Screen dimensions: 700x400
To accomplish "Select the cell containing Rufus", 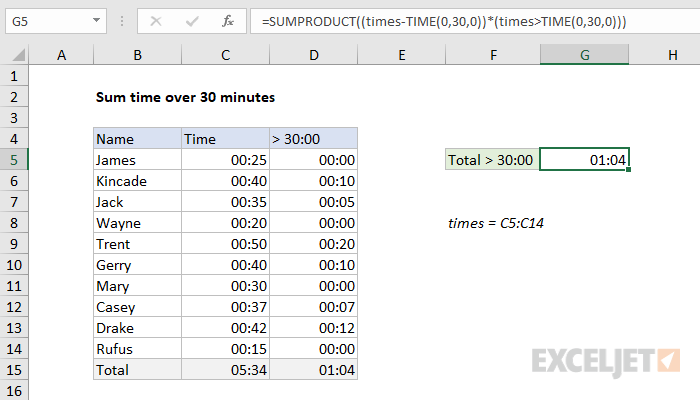I will point(137,349).
